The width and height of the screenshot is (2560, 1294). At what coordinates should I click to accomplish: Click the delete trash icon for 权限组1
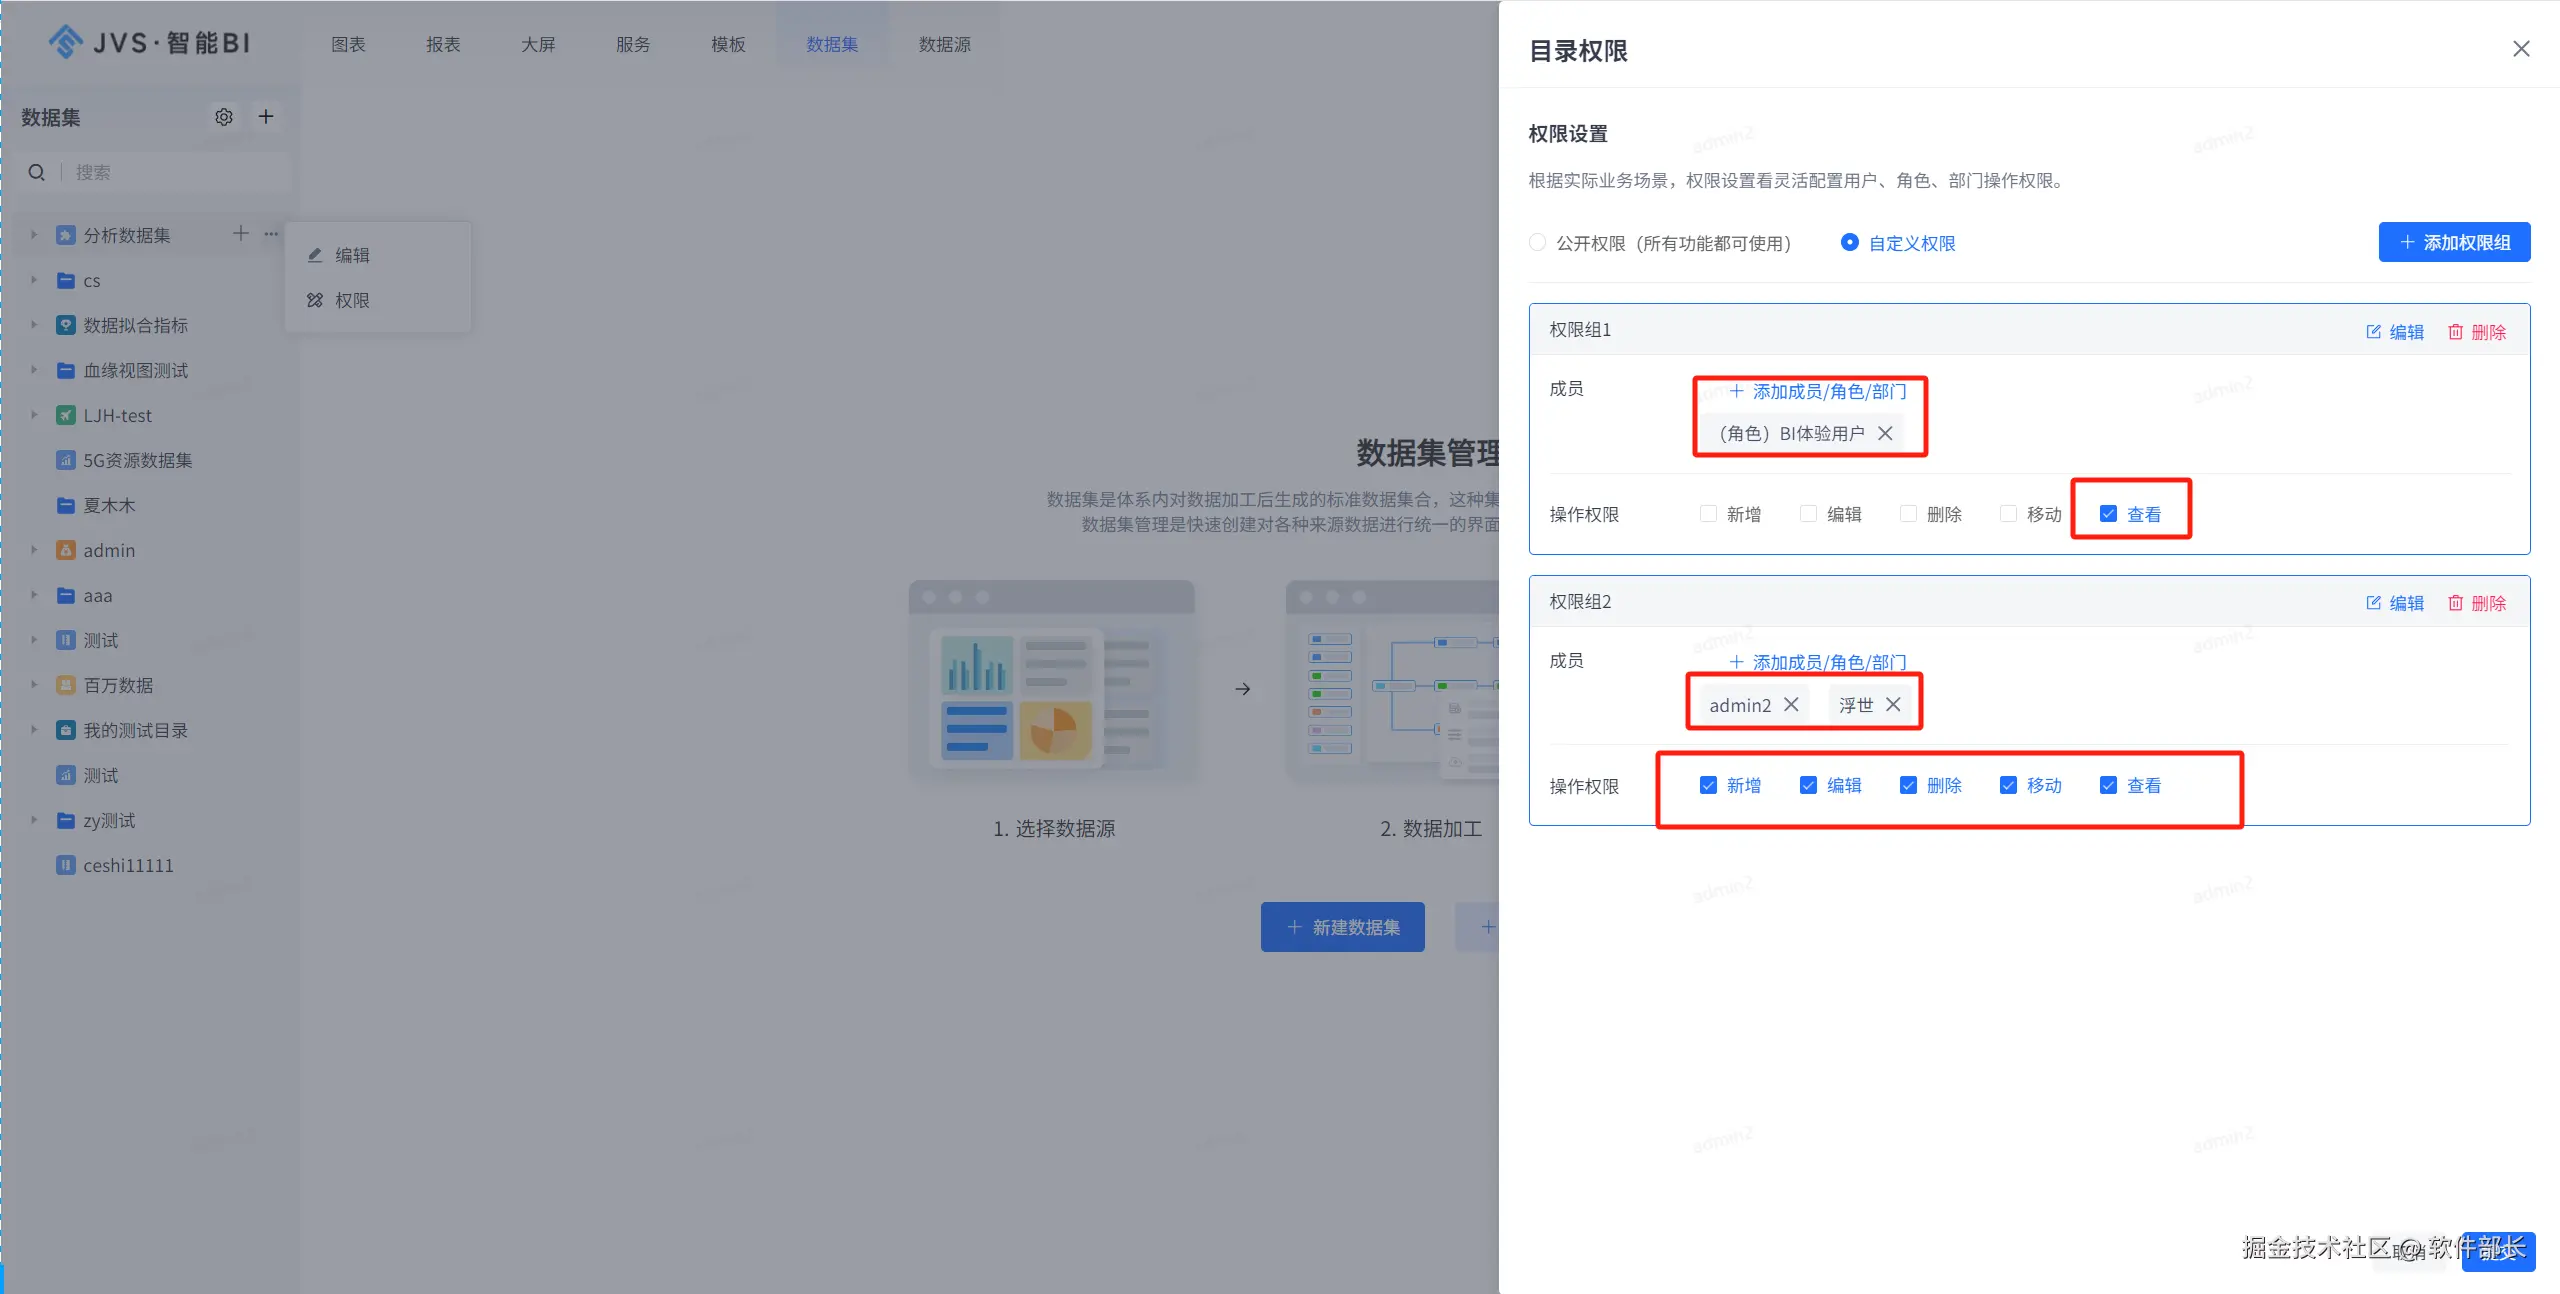click(x=2455, y=332)
